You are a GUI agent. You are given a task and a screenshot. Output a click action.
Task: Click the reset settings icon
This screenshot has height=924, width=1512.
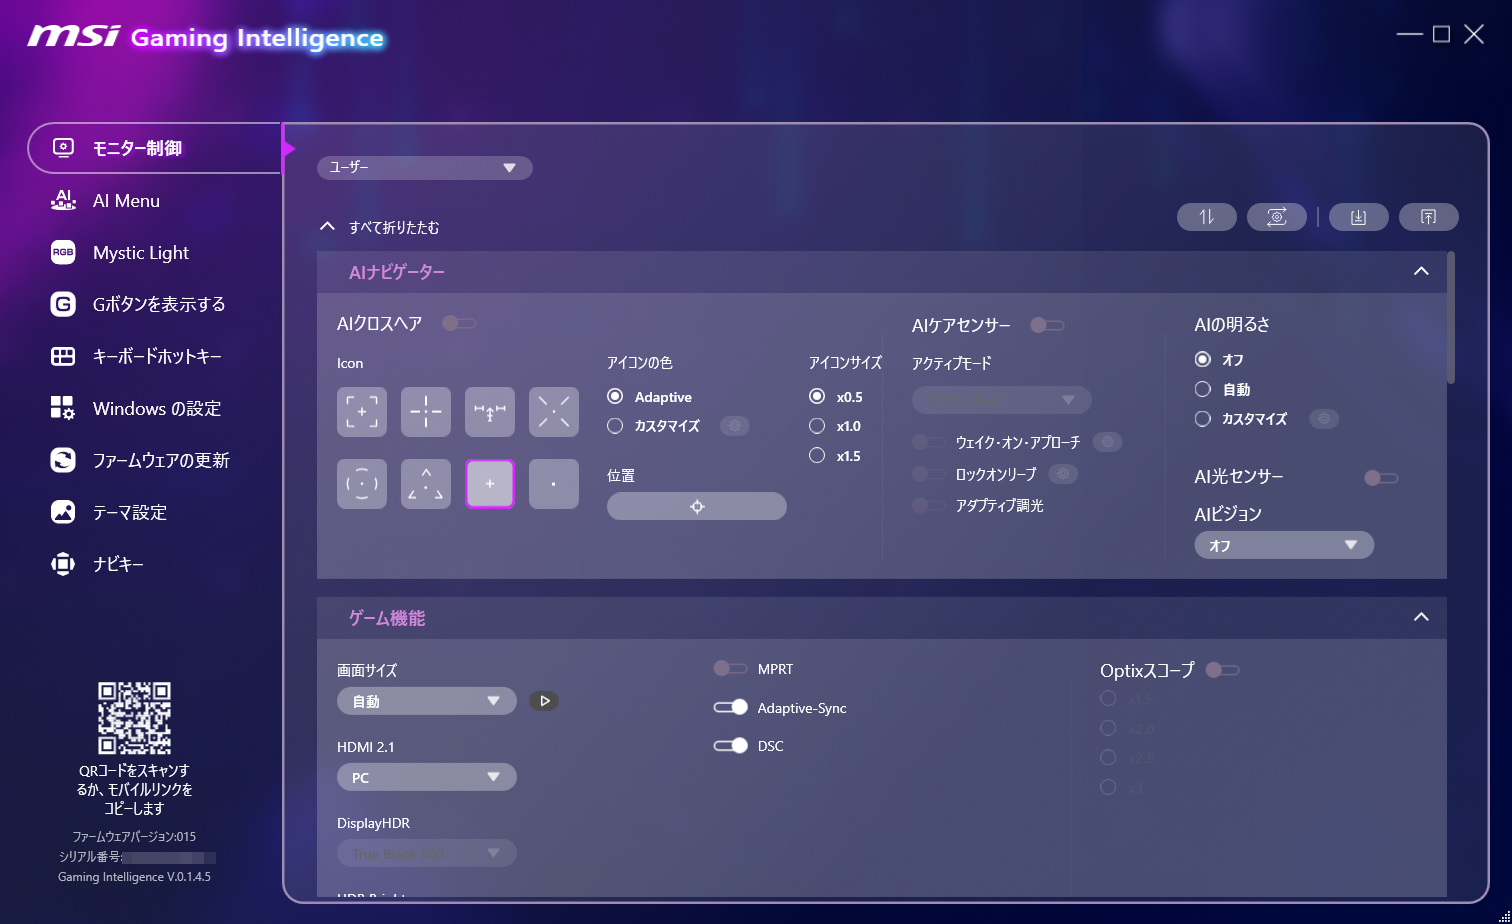[1276, 216]
